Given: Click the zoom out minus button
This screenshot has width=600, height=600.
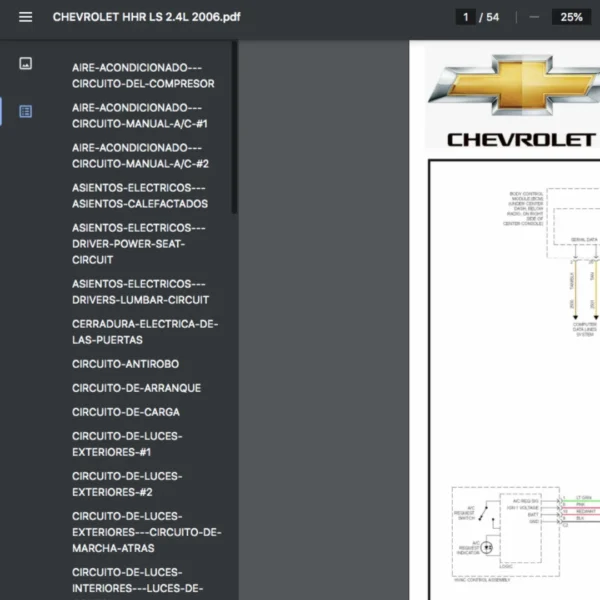Looking at the screenshot, I should [x=535, y=17].
